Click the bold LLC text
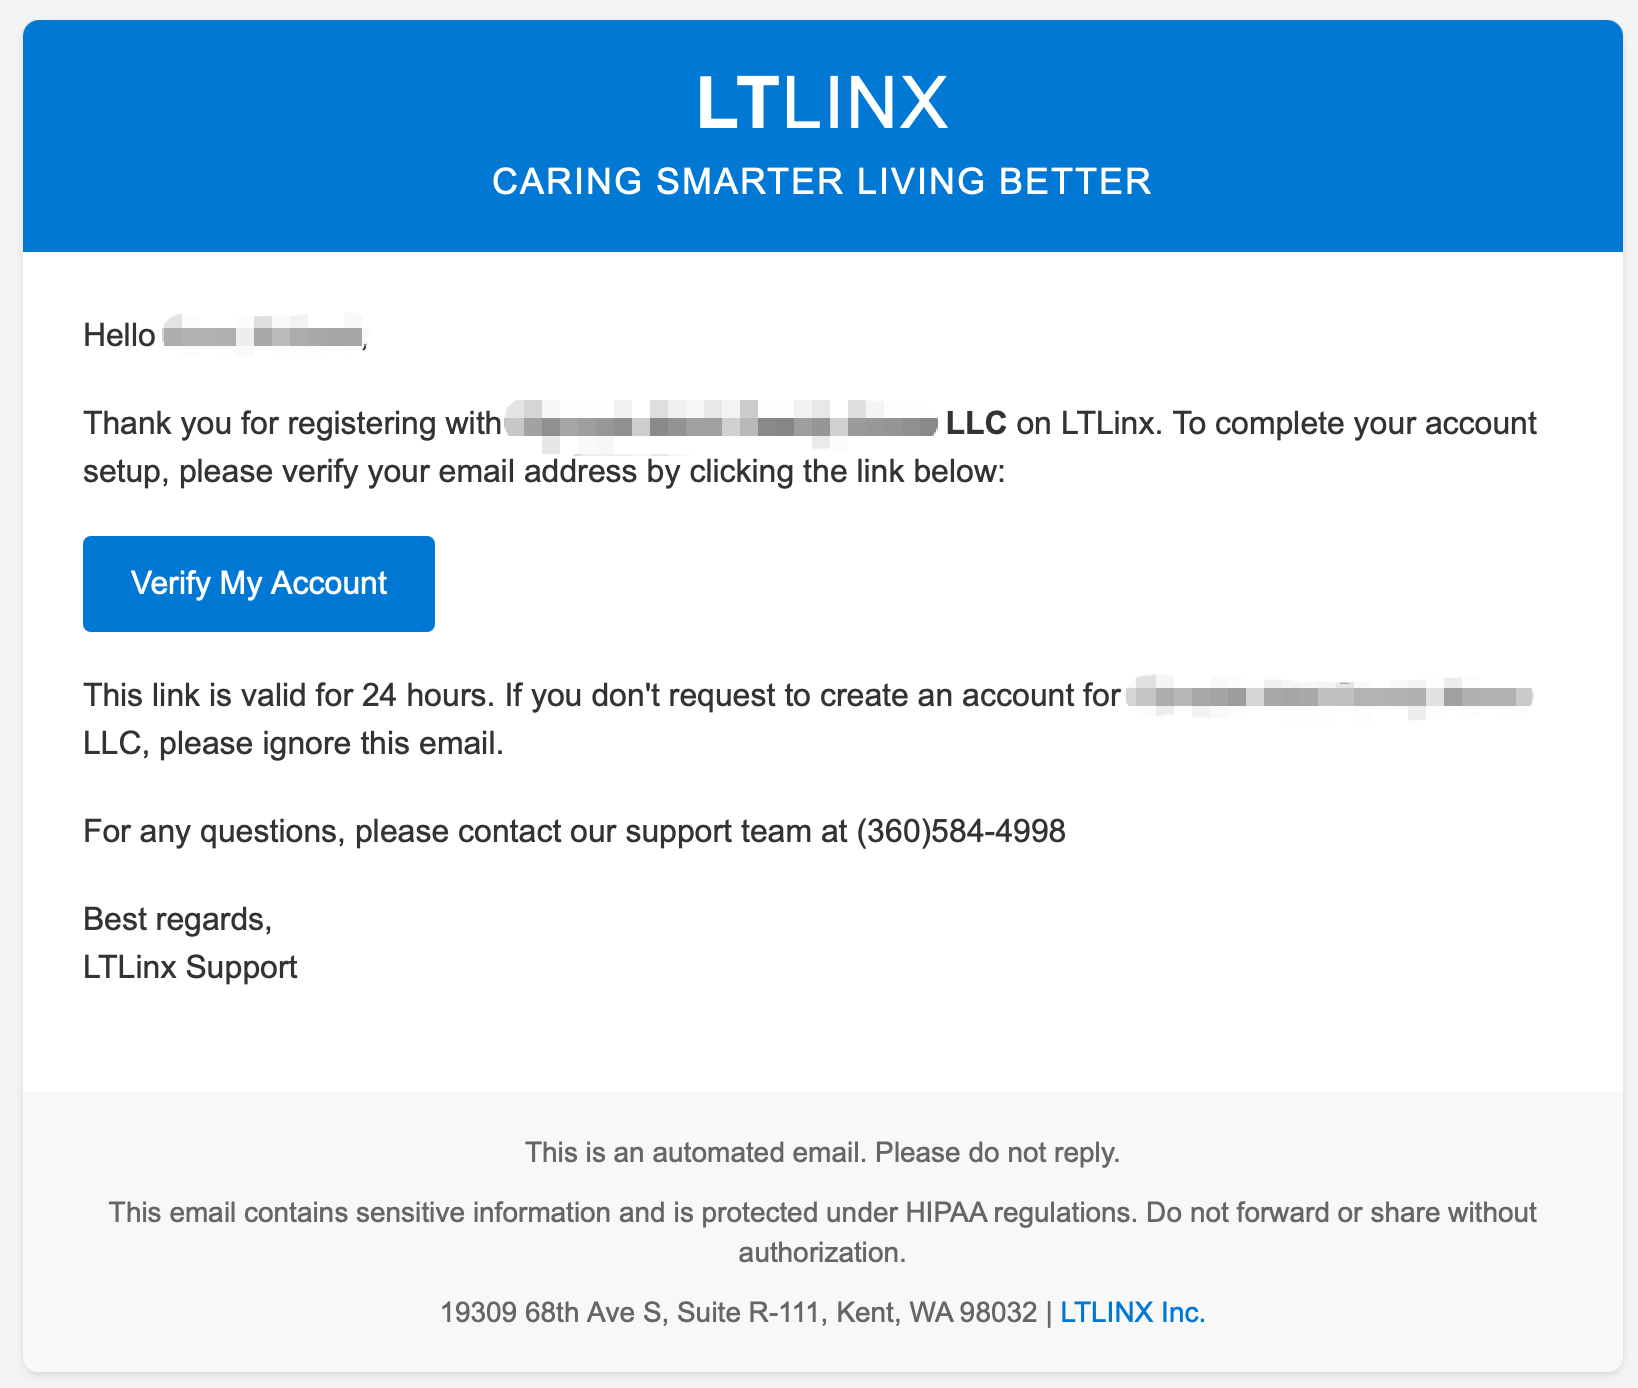The height and width of the screenshot is (1388, 1638). tap(976, 424)
